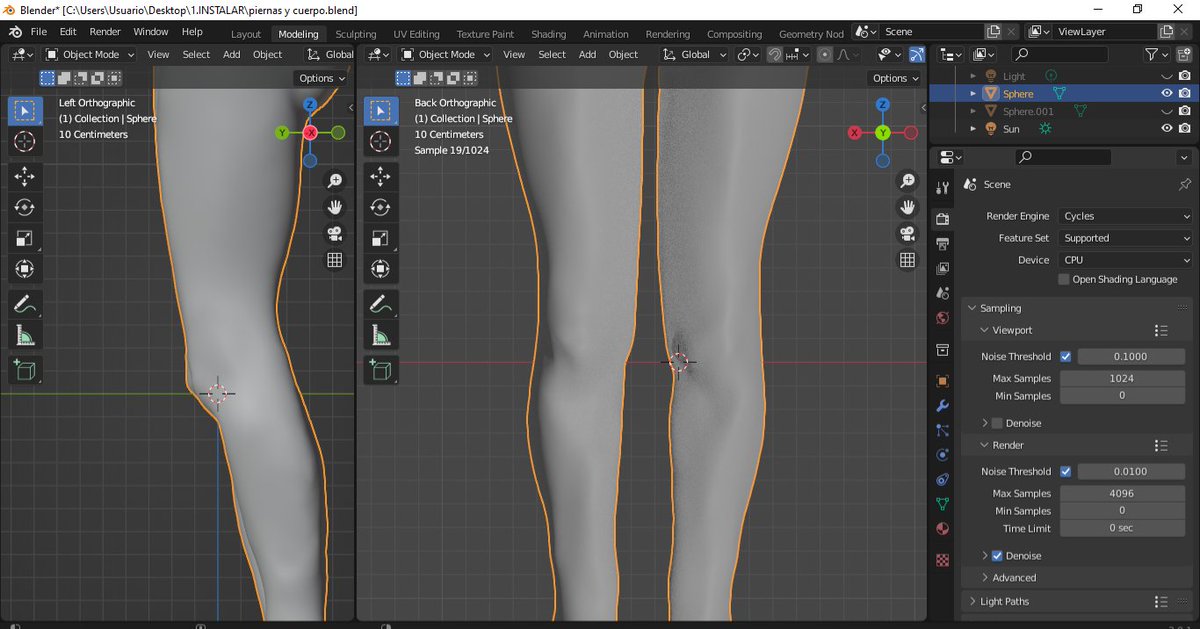Click the Options button in the left viewport
The image size is (1200, 629).
click(x=321, y=78)
